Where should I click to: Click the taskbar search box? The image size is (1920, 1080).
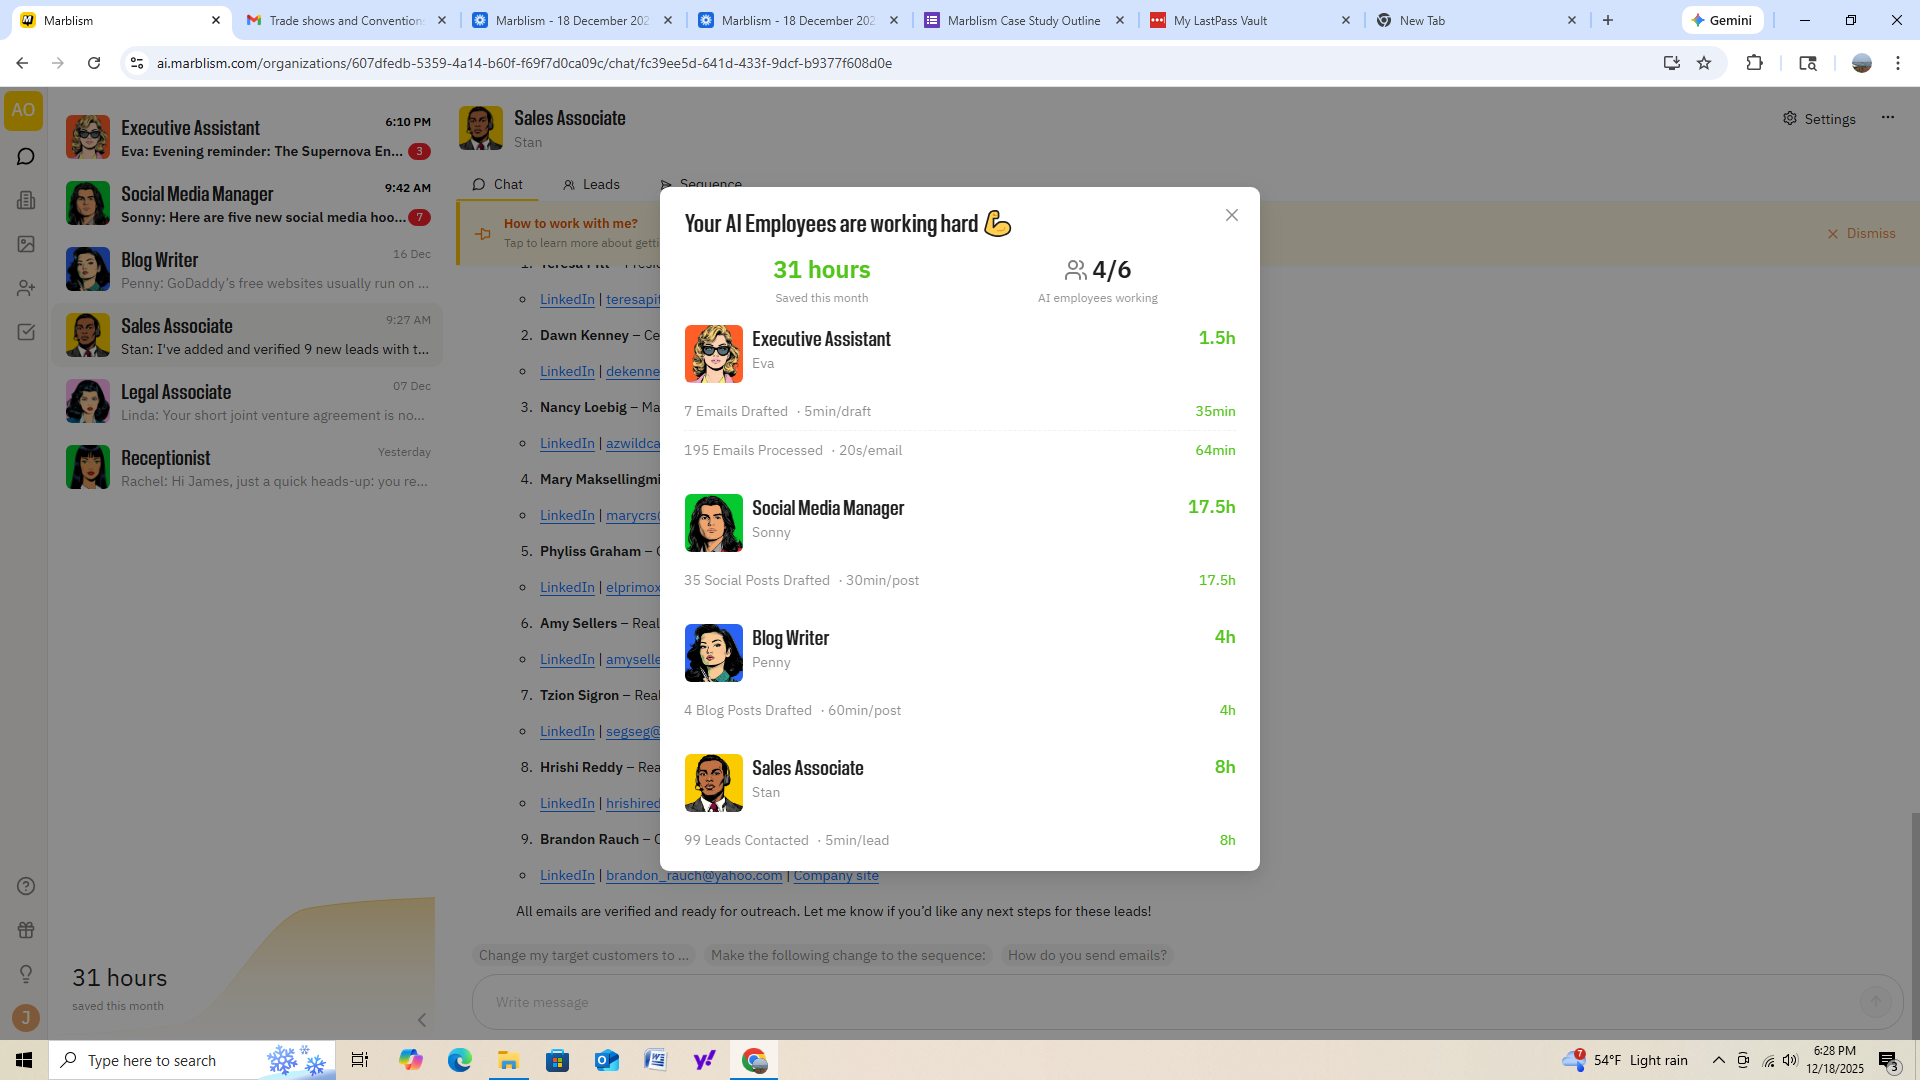(192, 1060)
